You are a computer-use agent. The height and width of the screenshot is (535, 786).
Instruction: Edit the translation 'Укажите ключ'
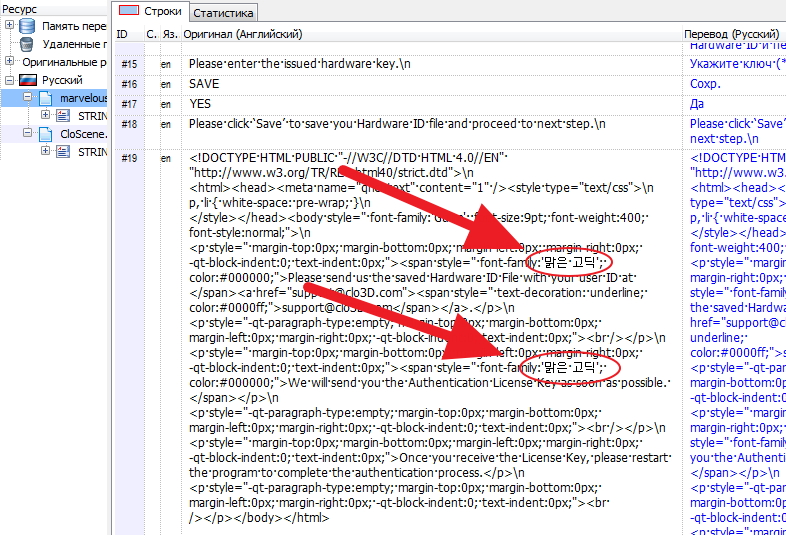737,64
